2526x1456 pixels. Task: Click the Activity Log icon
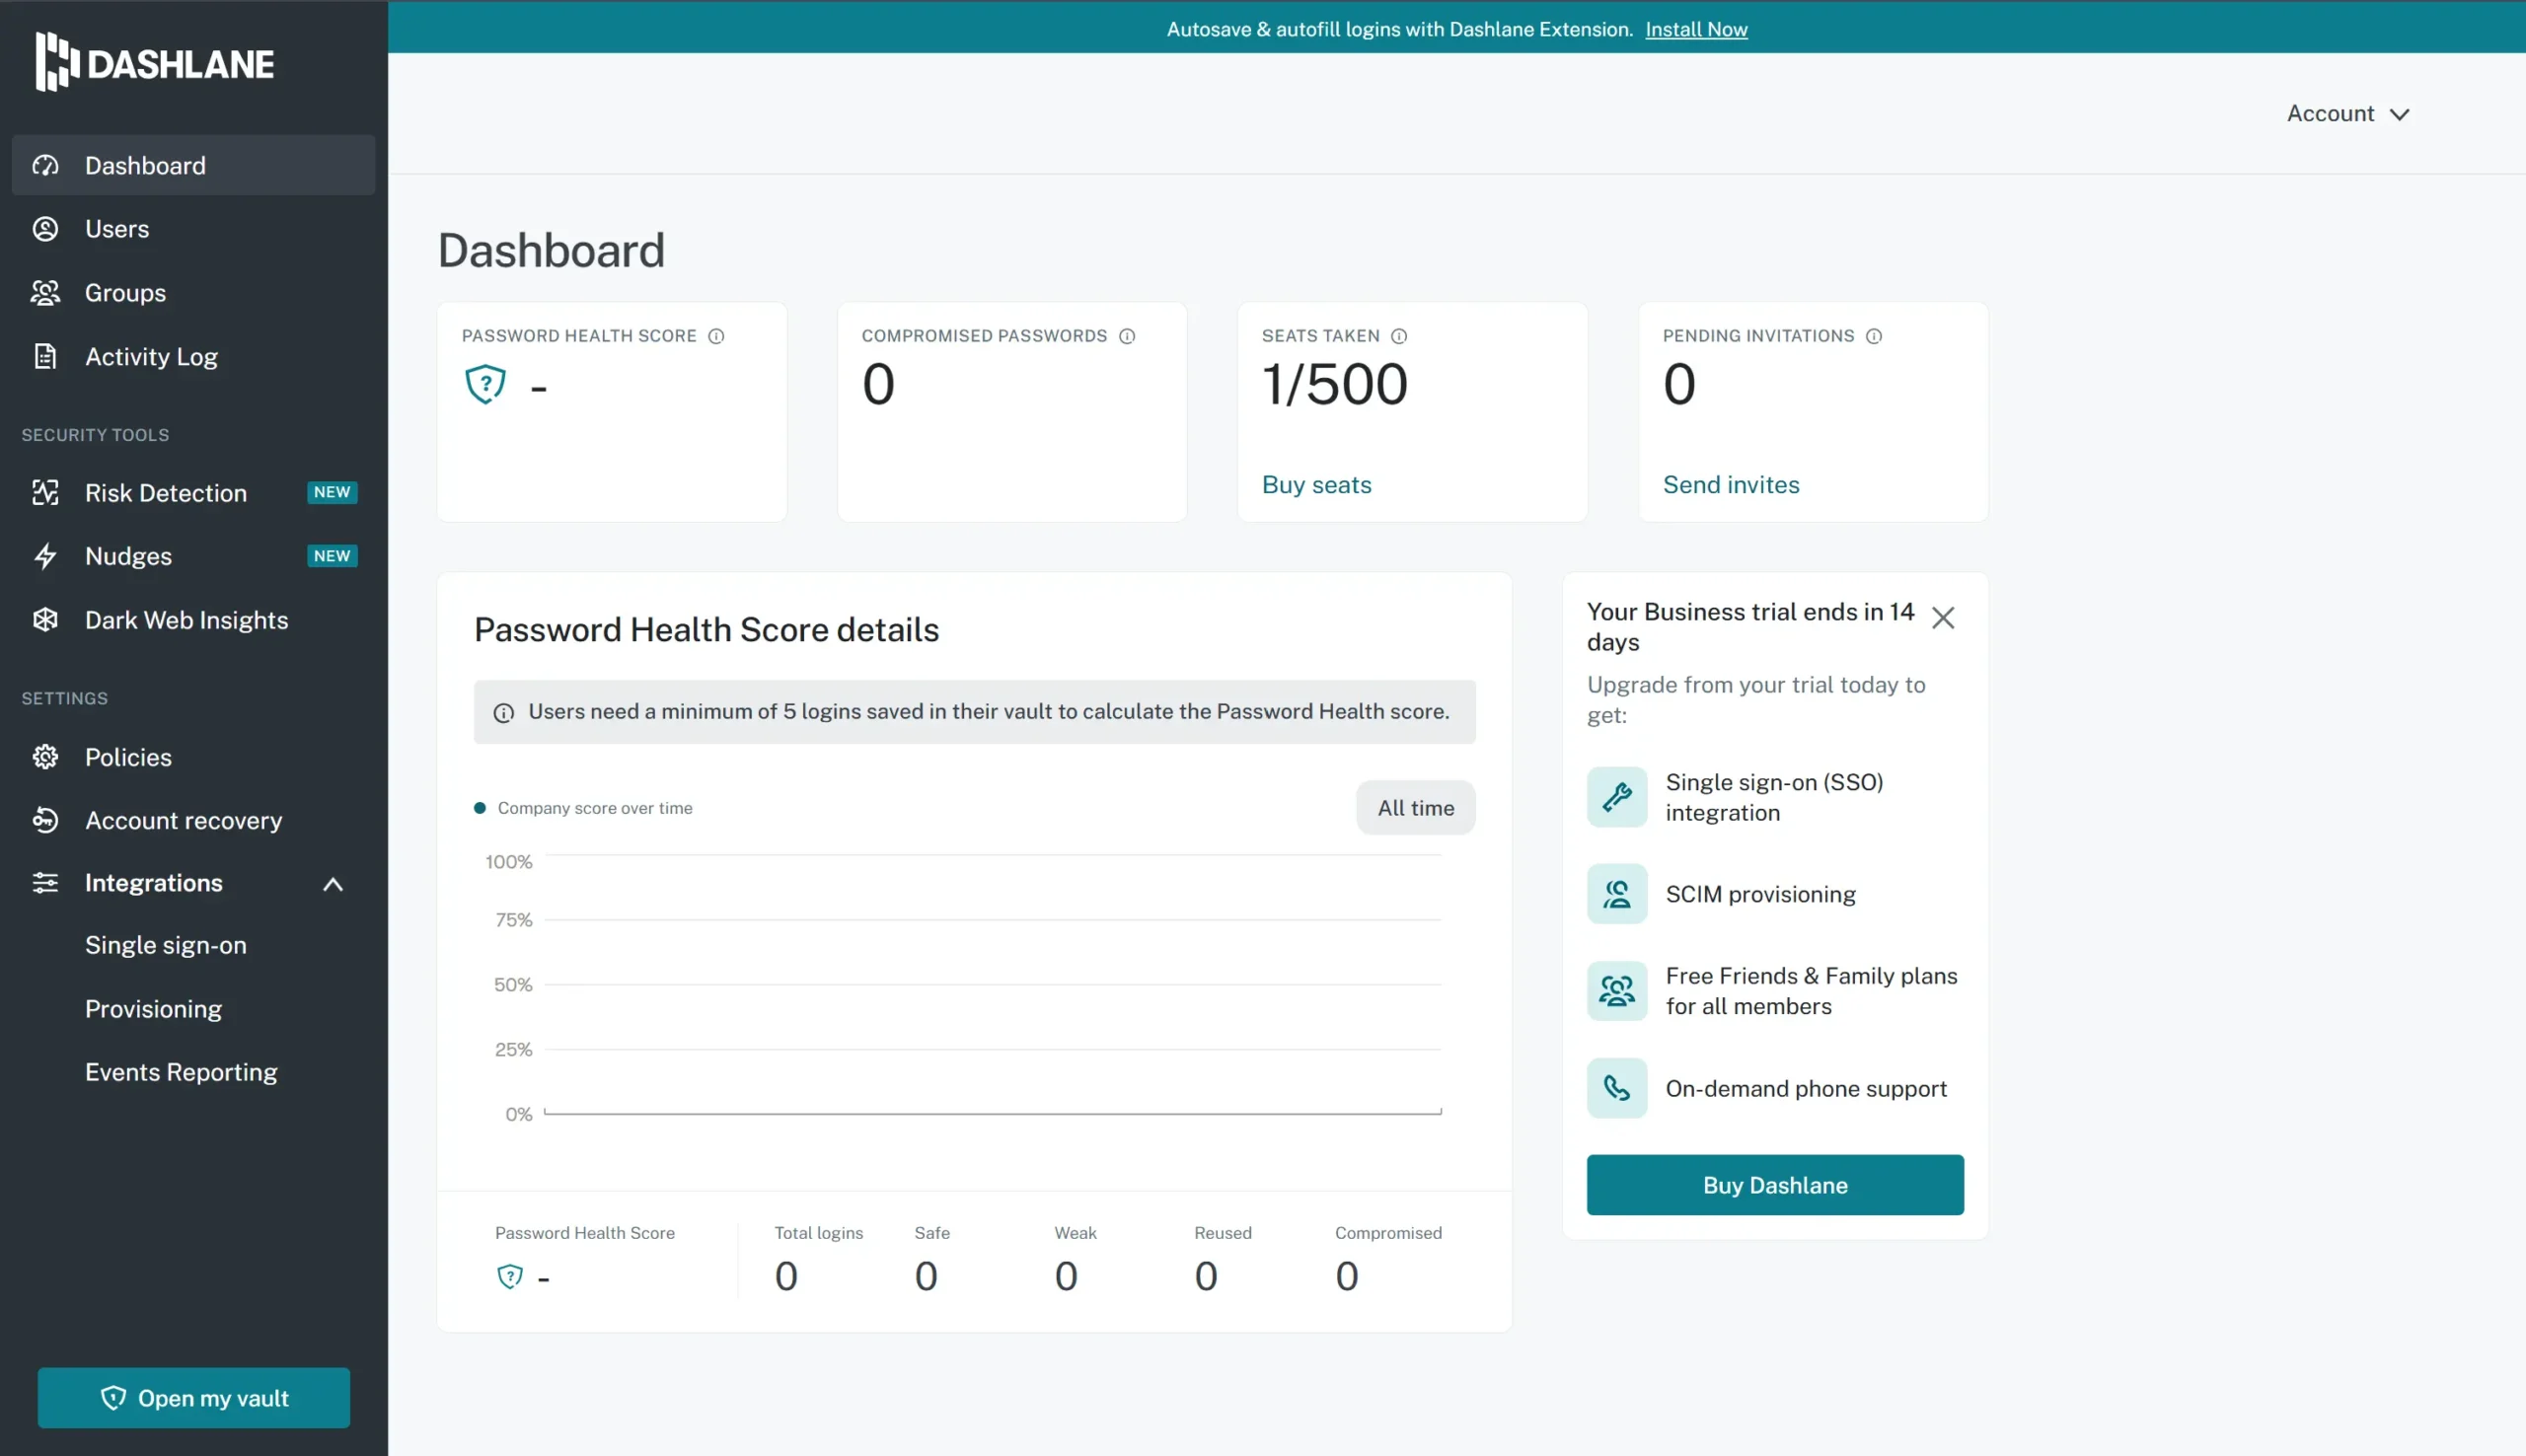tap(46, 356)
